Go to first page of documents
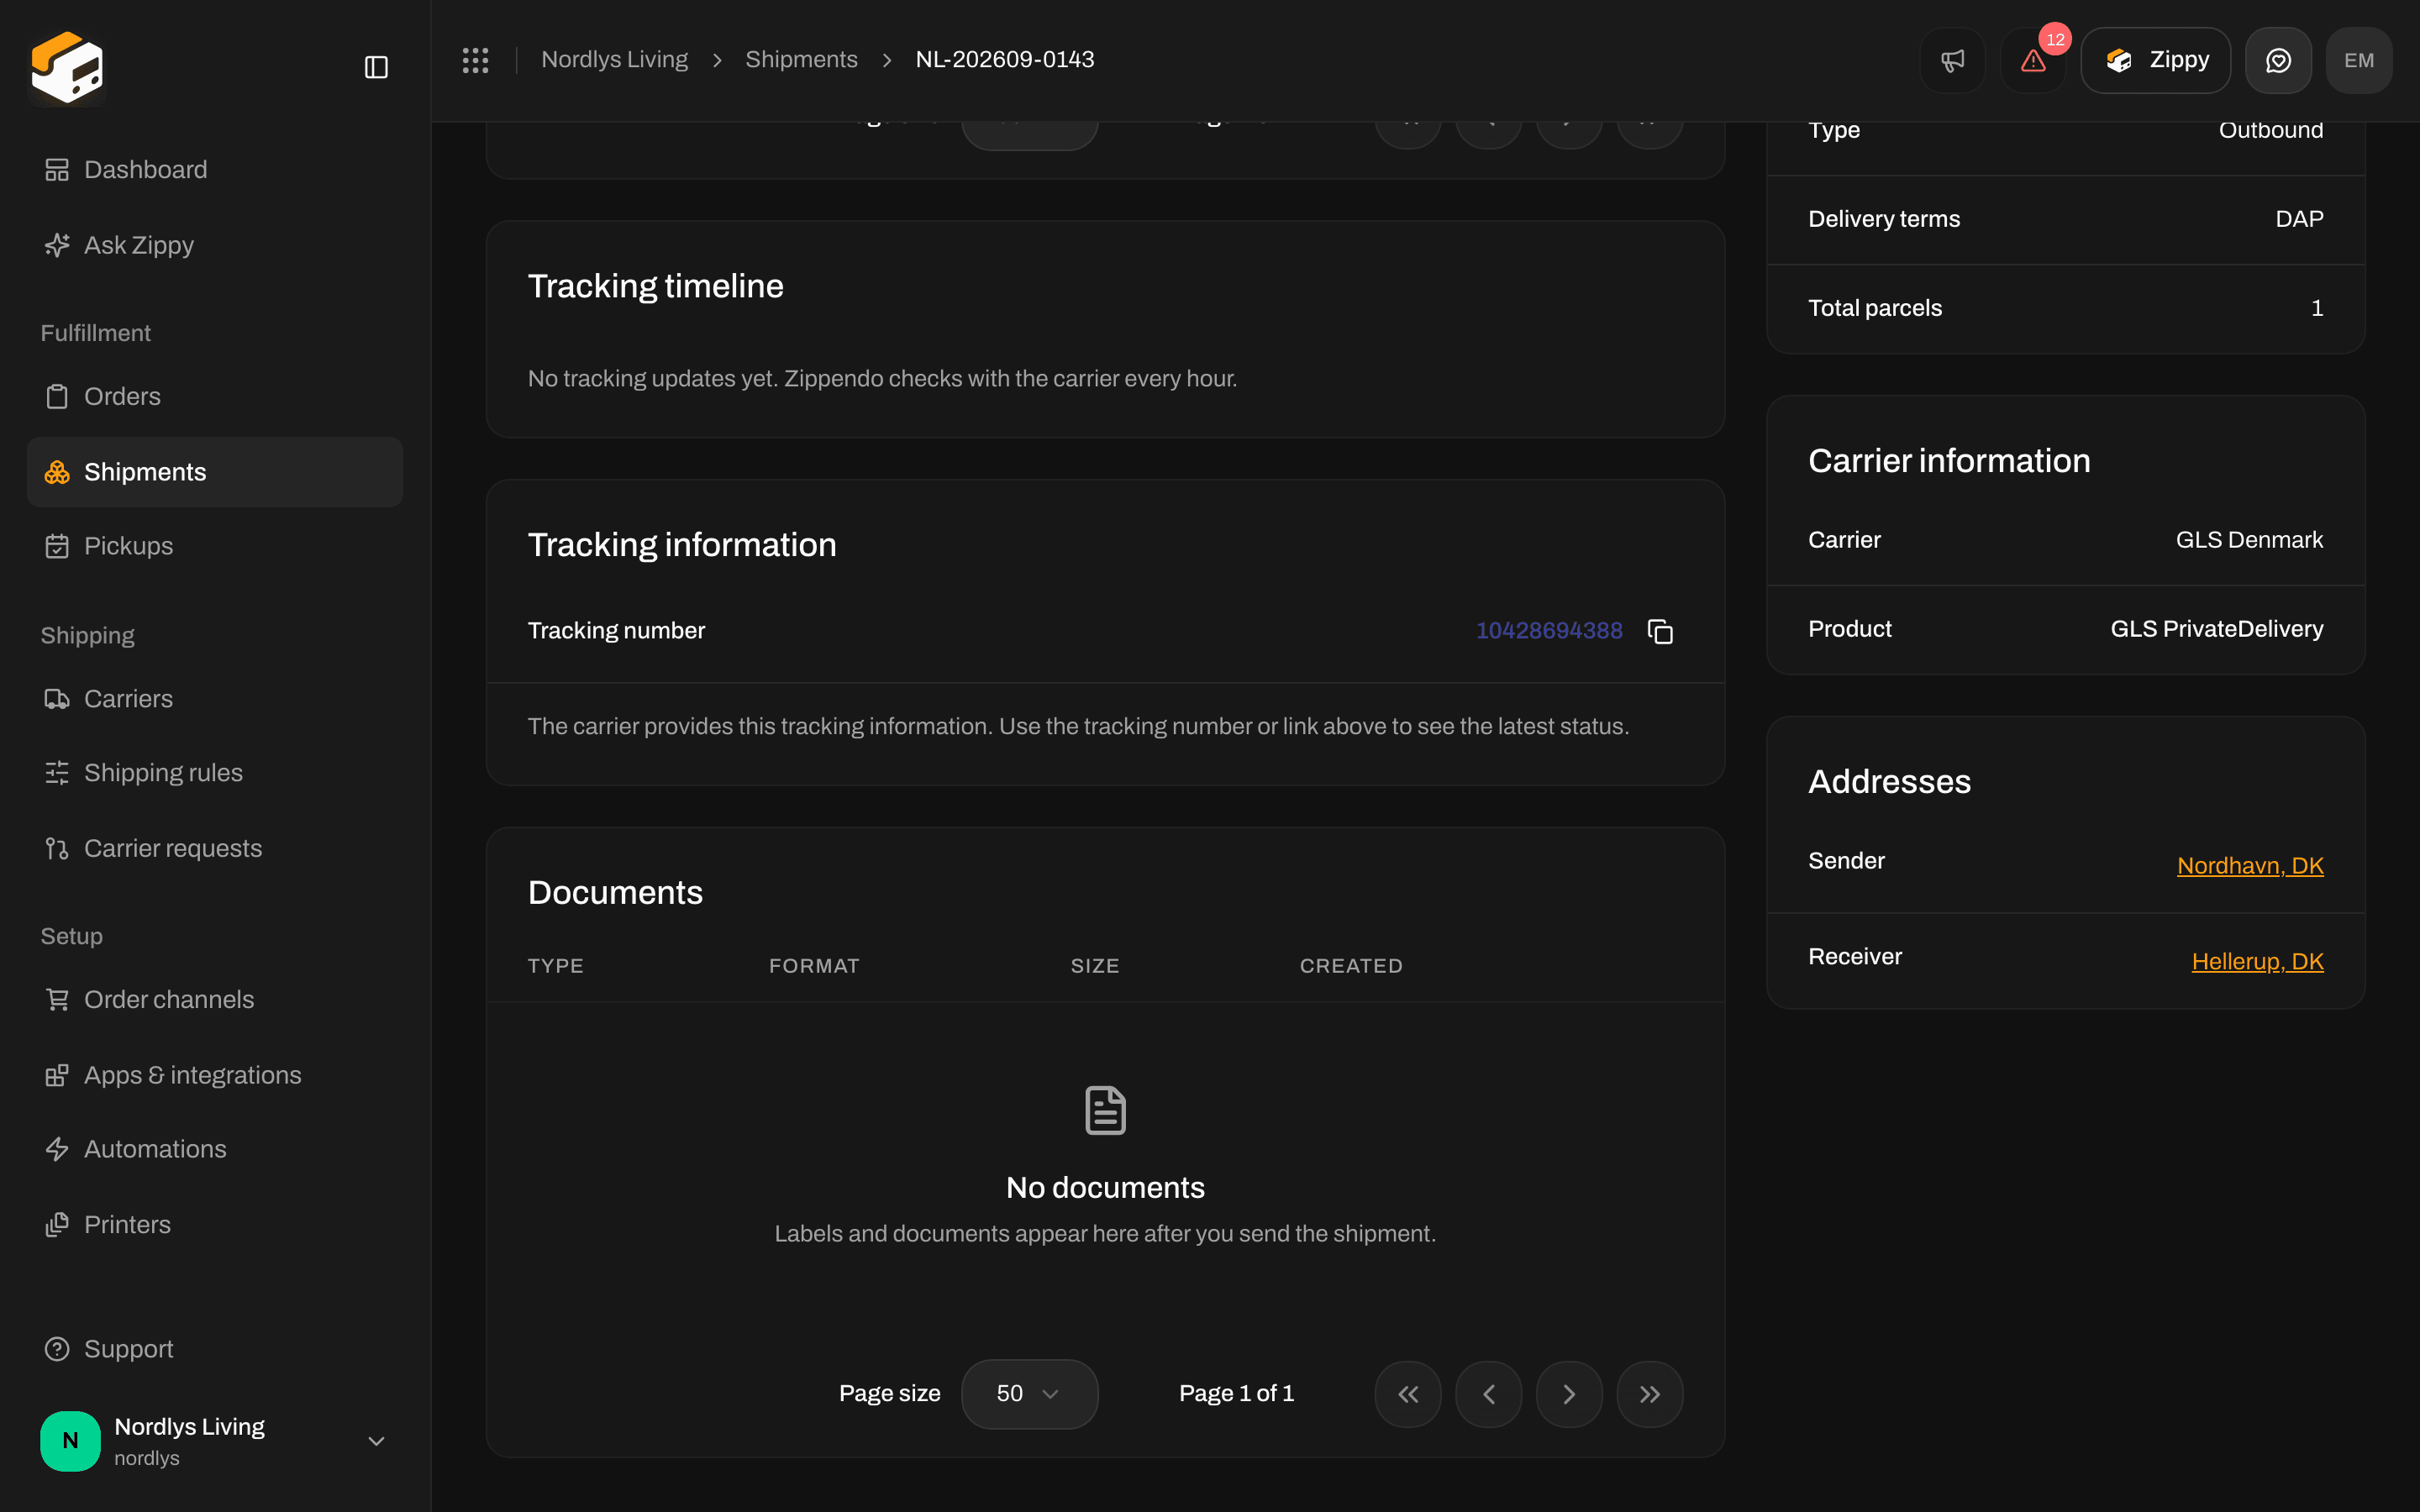 tap(1408, 1394)
